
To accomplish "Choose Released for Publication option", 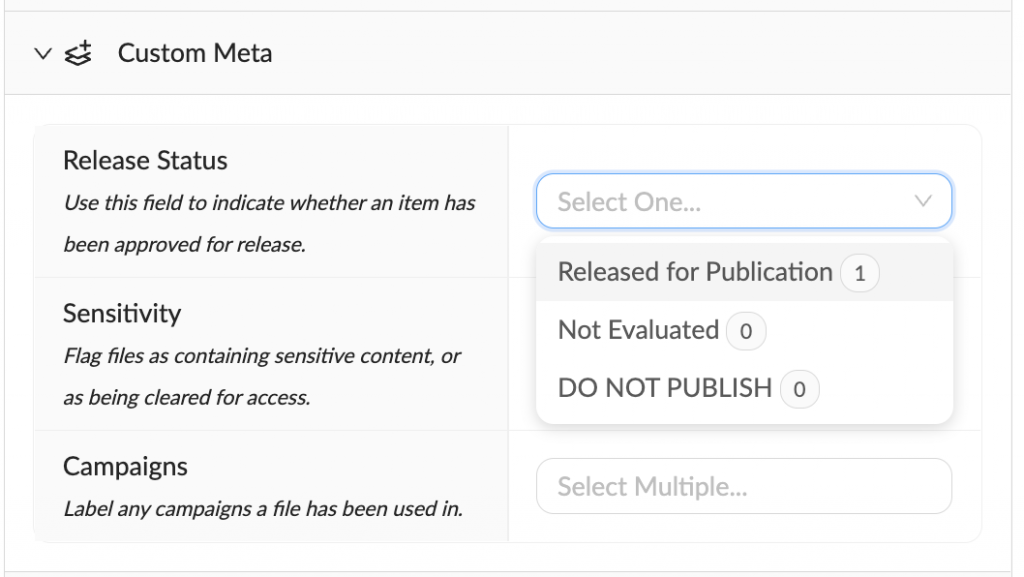I will pyautogui.click(x=695, y=272).
